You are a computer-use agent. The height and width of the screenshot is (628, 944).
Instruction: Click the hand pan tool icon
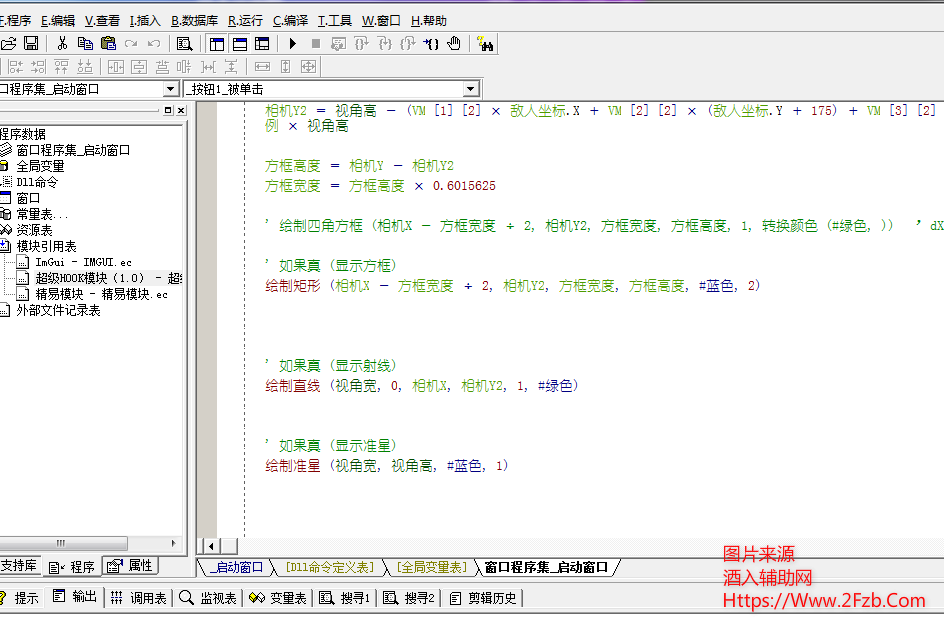coord(454,43)
